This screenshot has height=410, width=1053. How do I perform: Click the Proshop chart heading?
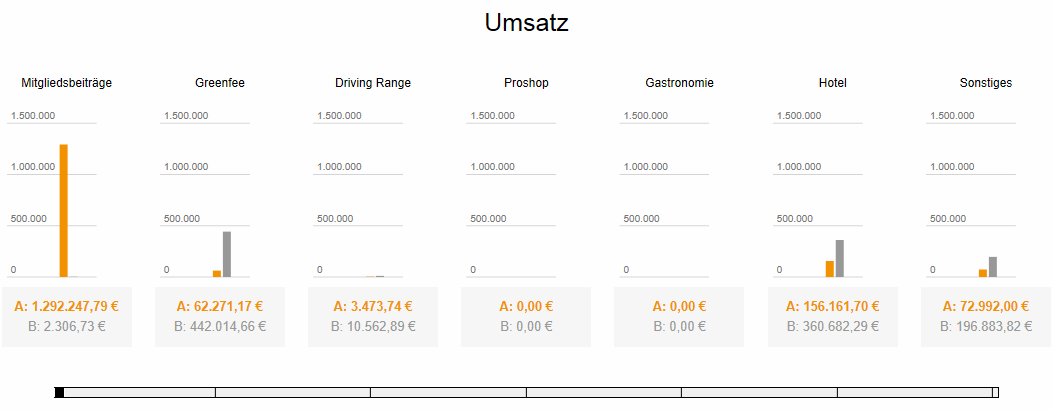[x=526, y=83]
